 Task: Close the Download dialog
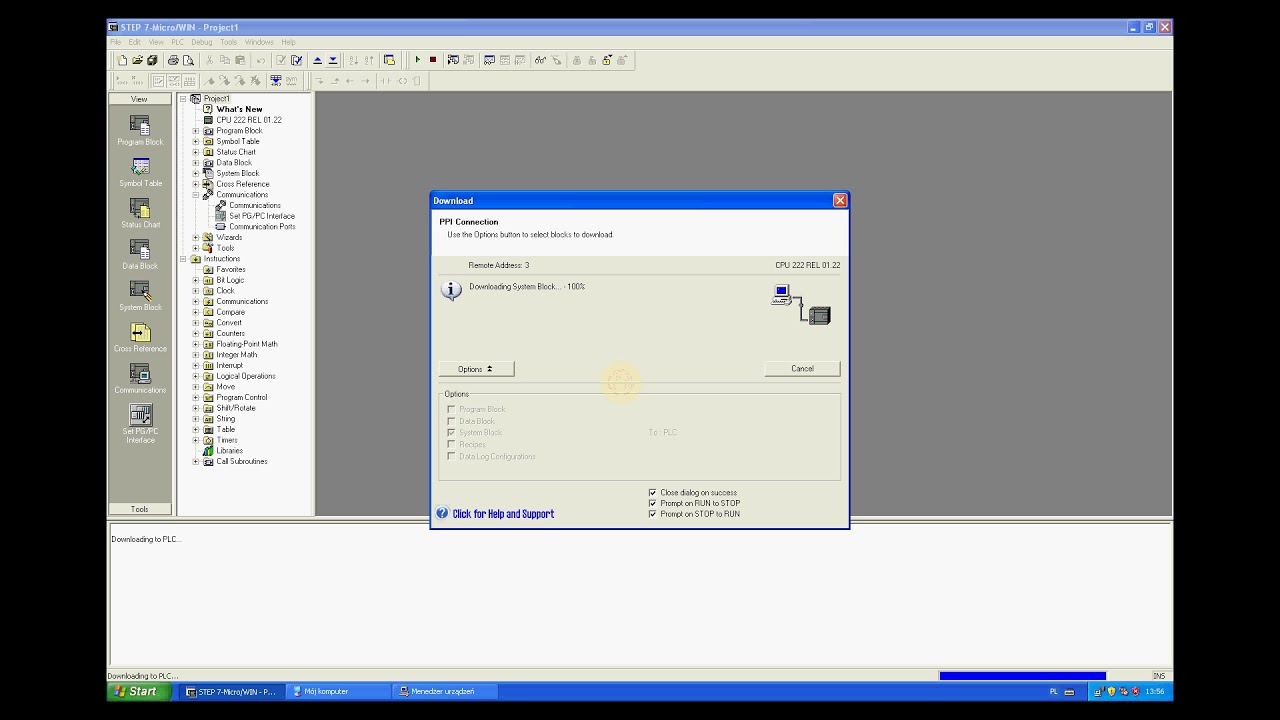(x=840, y=201)
